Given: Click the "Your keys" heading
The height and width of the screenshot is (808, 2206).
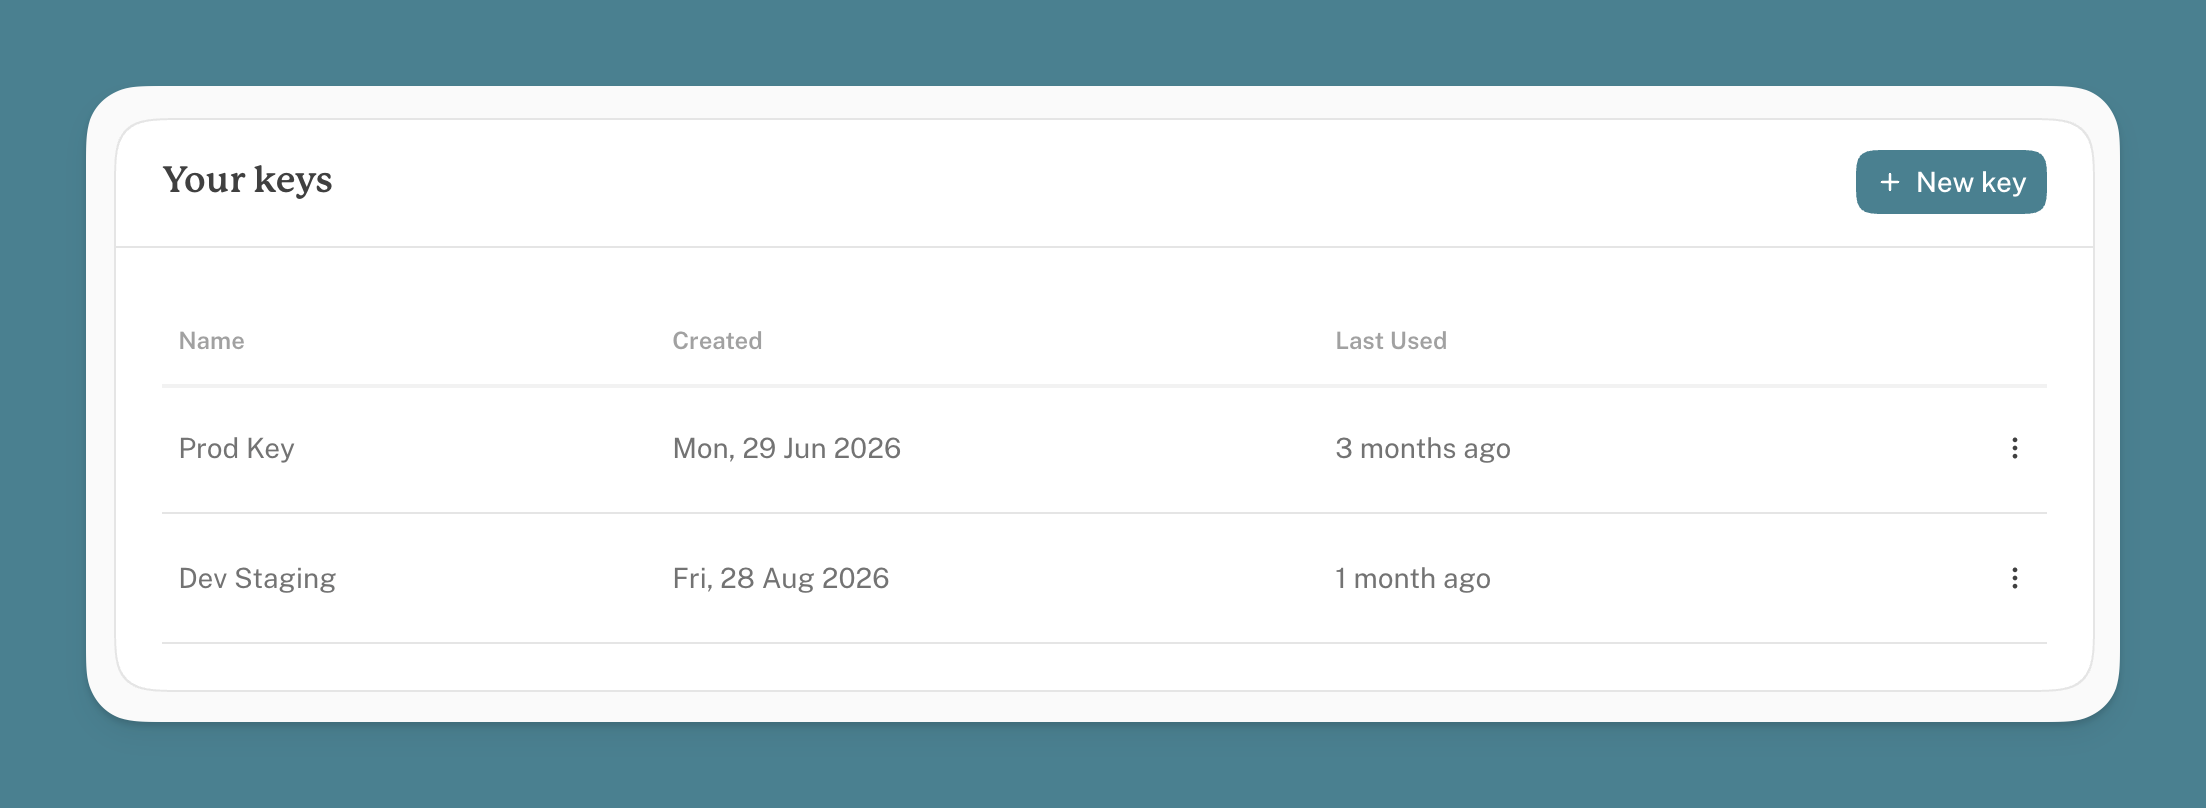Looking at the screenshot, I should pos(247,180).
